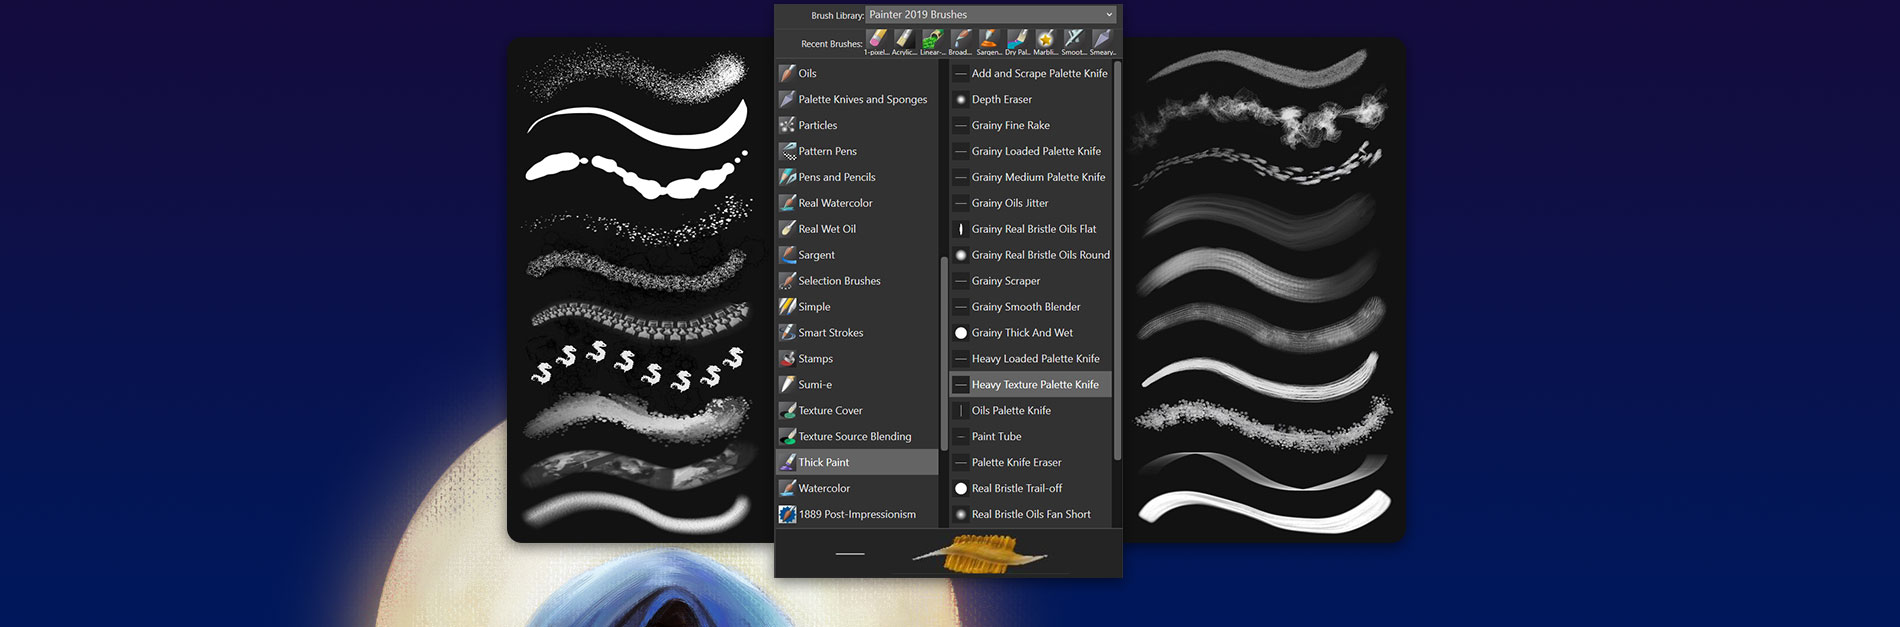Pick the Acrylic recent brush icon
Screen dimensions: 1900x627
coord(904,40)
